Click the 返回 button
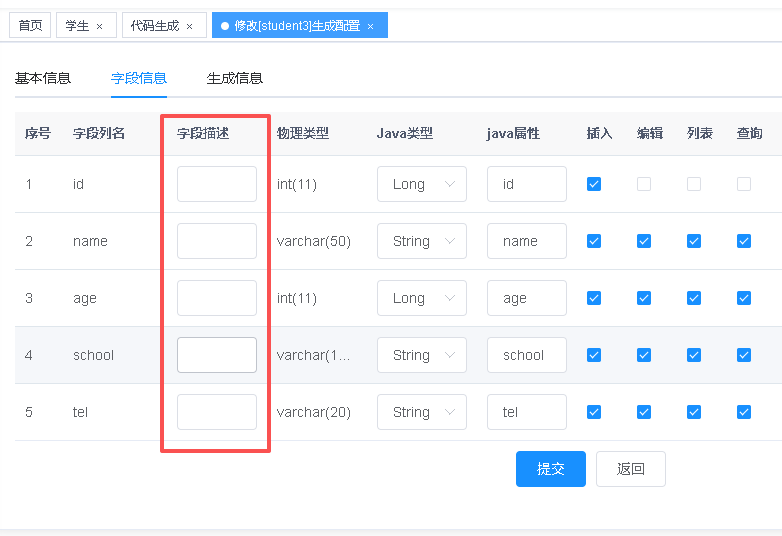Viewport: 782px width, 536px height. pos(630,469)
